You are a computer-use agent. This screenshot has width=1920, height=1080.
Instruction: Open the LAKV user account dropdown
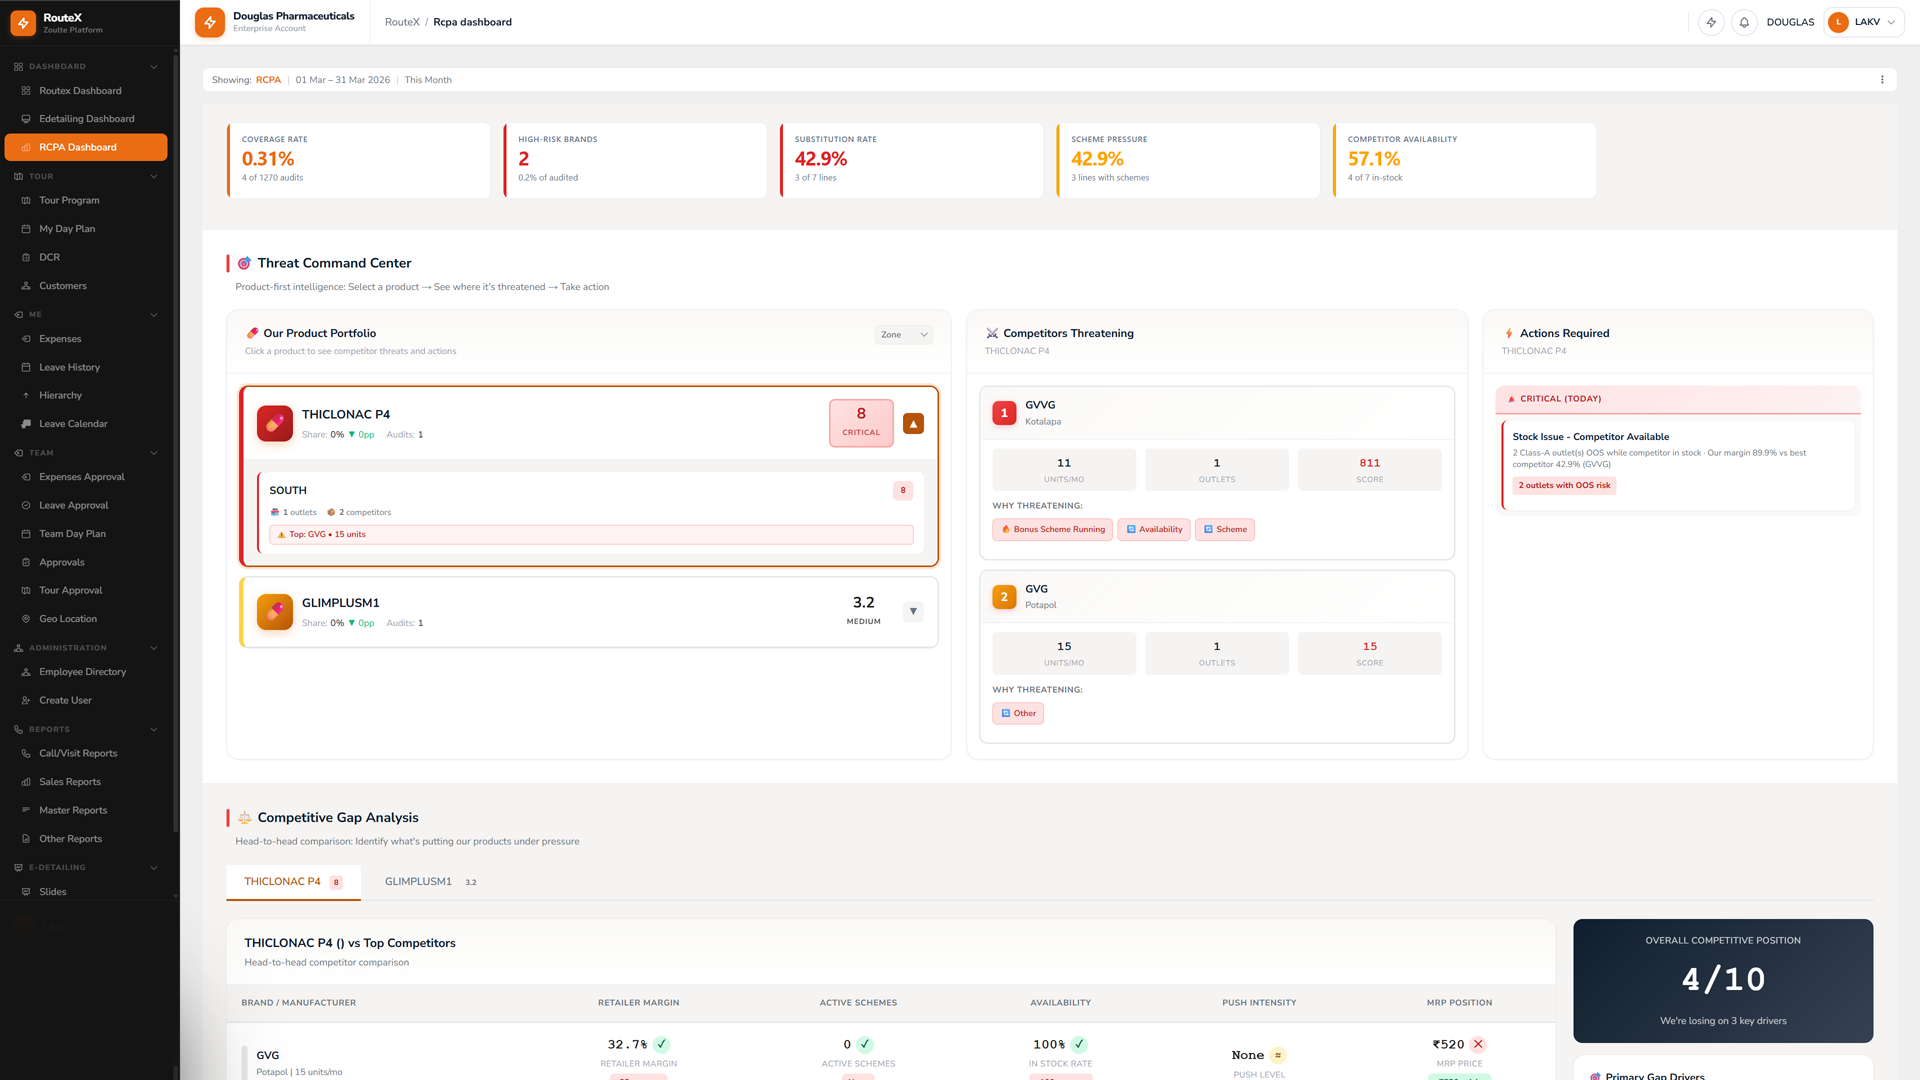pos(1864,22)
